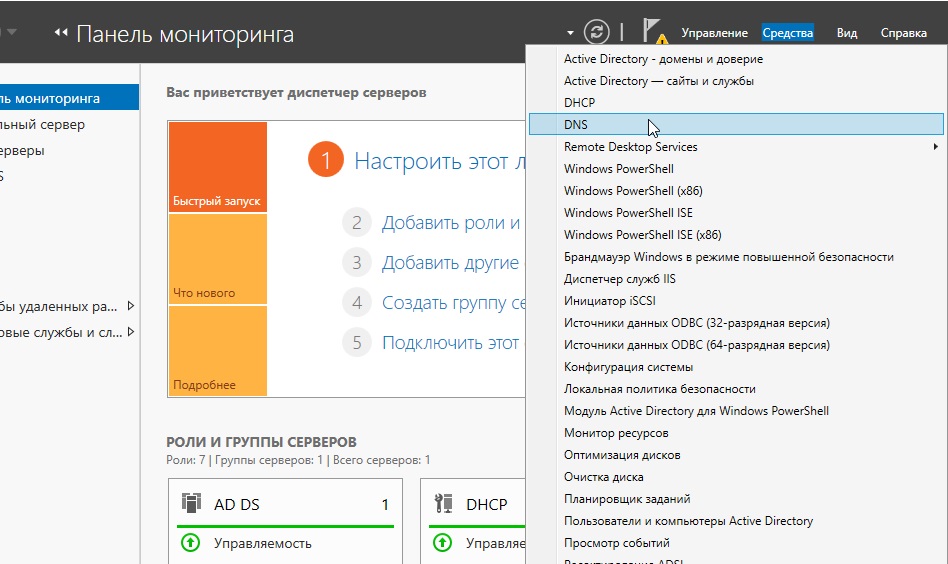
Task: Open DNS from the tools menu
Action: (x=736, y=124)
